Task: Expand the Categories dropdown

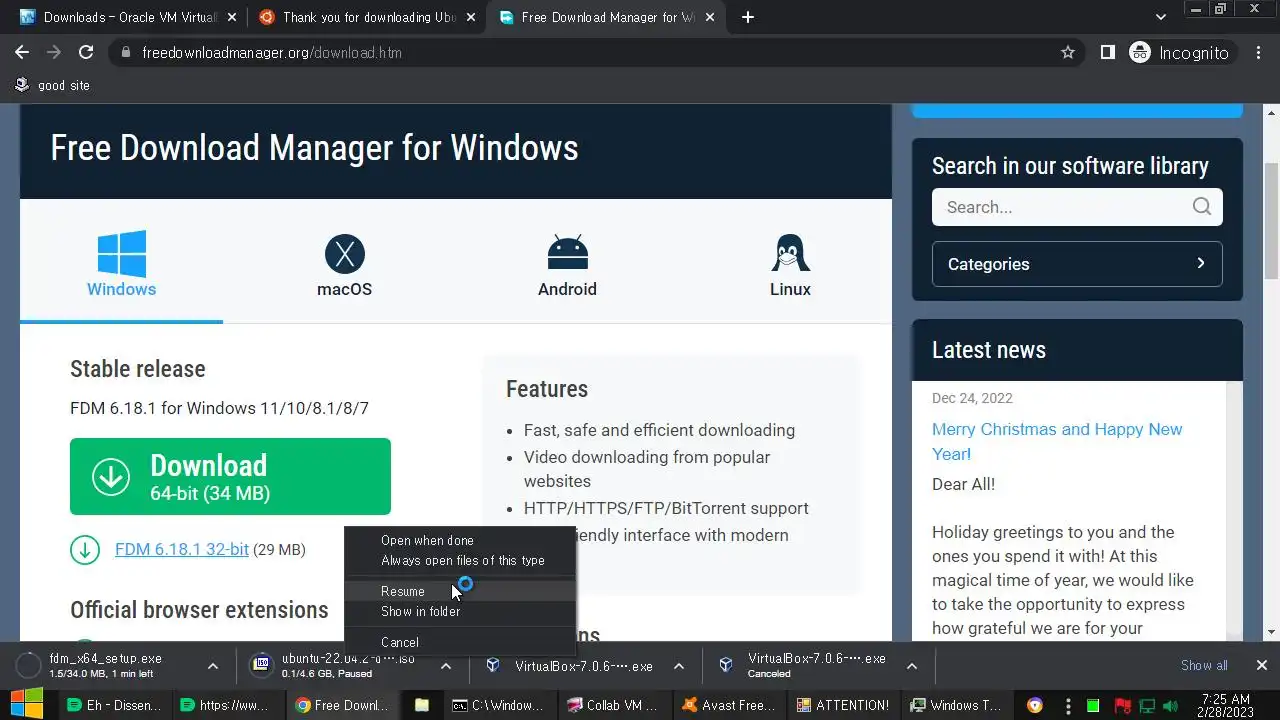Action: pos(1077,264)
